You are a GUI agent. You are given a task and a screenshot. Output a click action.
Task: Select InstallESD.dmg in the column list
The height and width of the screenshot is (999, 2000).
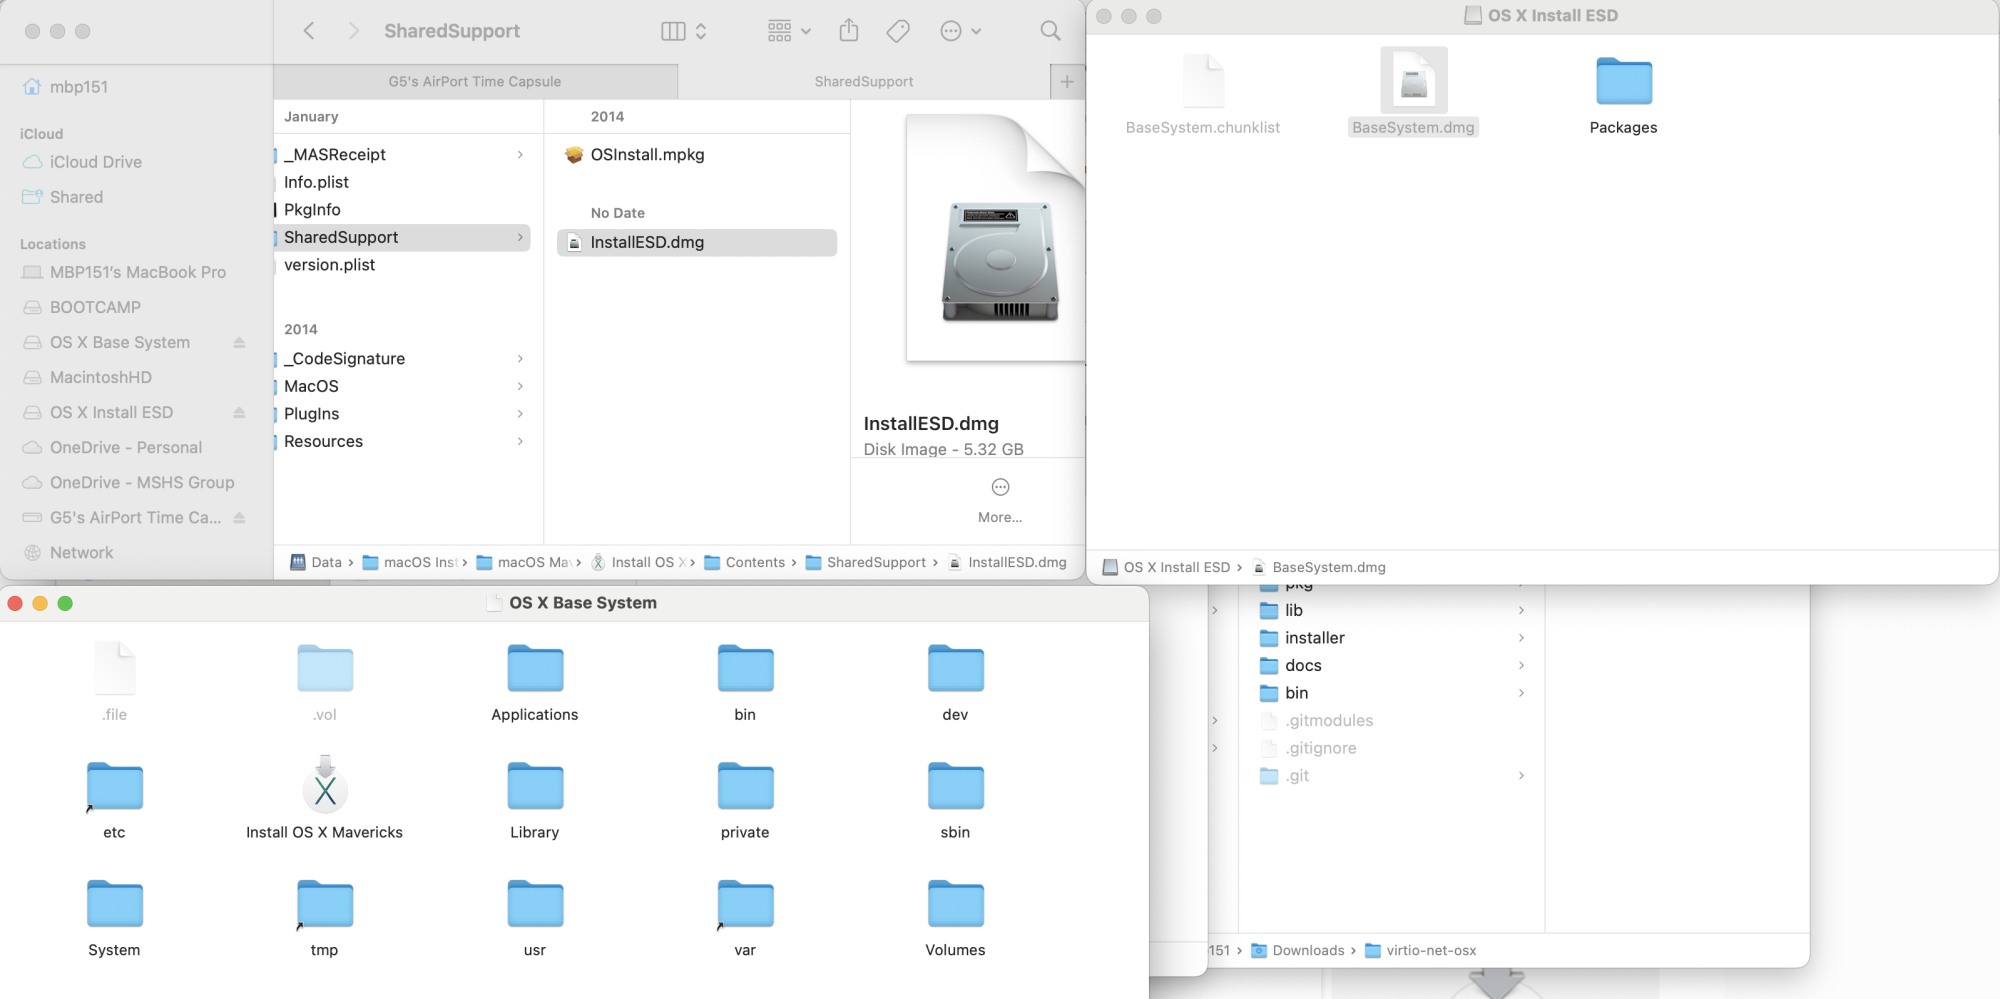(697, 243)
